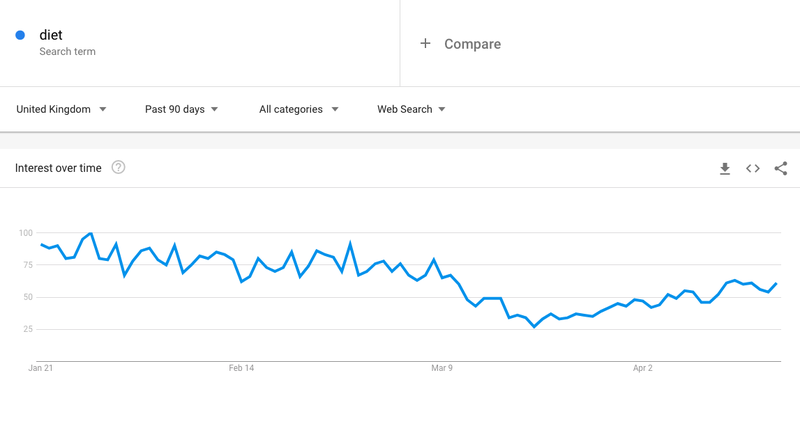Download the Interest over time data

coord(724,168)
